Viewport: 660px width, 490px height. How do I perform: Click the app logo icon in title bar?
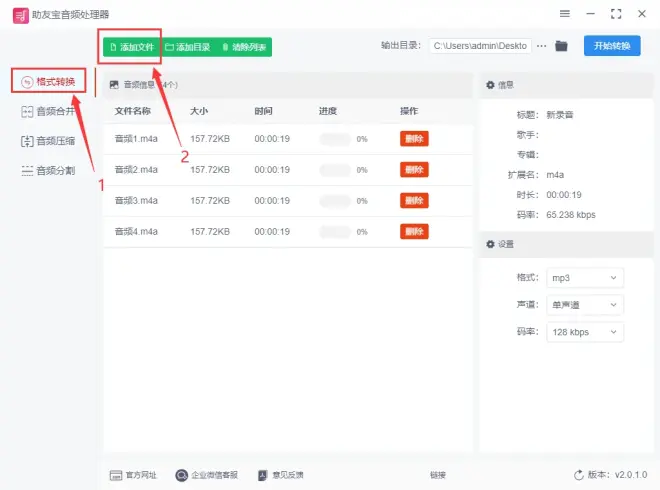coord(21,16)
